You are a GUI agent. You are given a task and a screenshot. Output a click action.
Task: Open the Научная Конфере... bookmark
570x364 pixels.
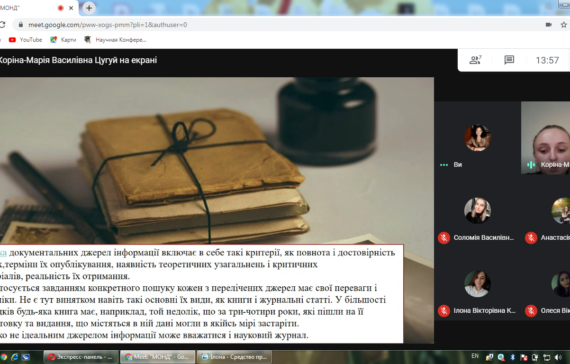tap(115, 40)
